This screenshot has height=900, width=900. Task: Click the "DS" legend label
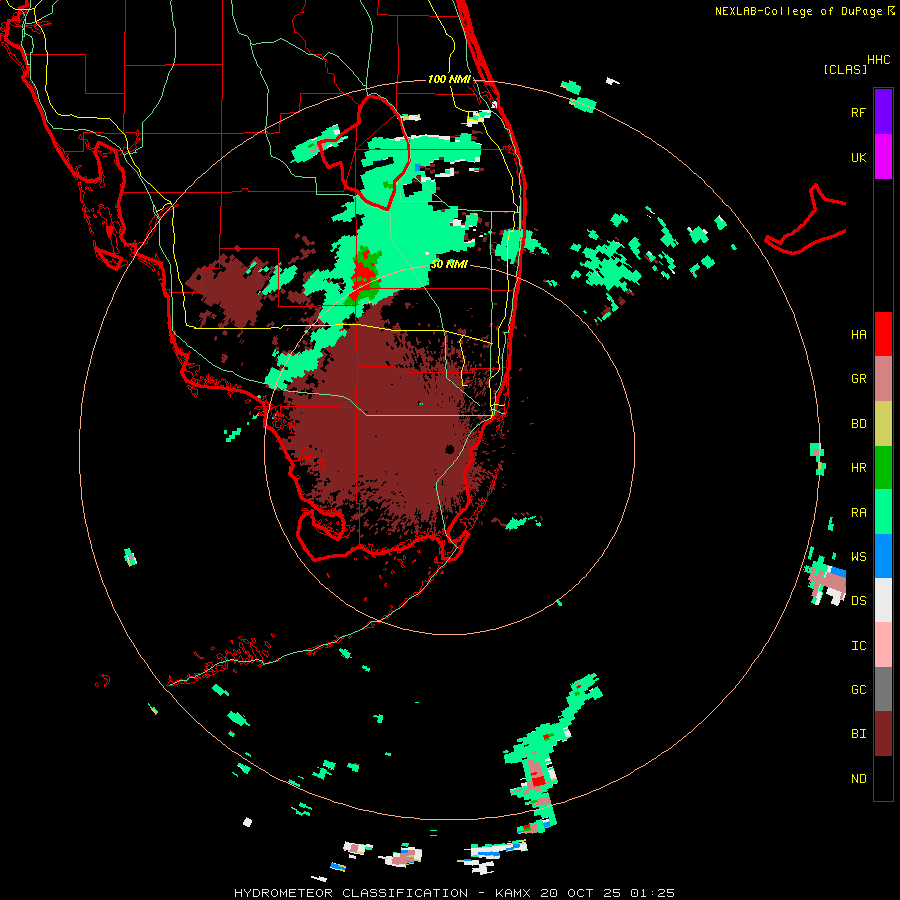[x=858, y=601]
